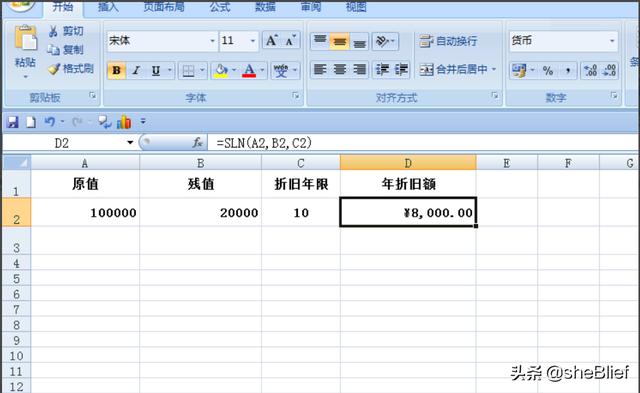This screenshot has width=640, height=393.
Task: Open the 页面布局 tab
Action: 164,7
